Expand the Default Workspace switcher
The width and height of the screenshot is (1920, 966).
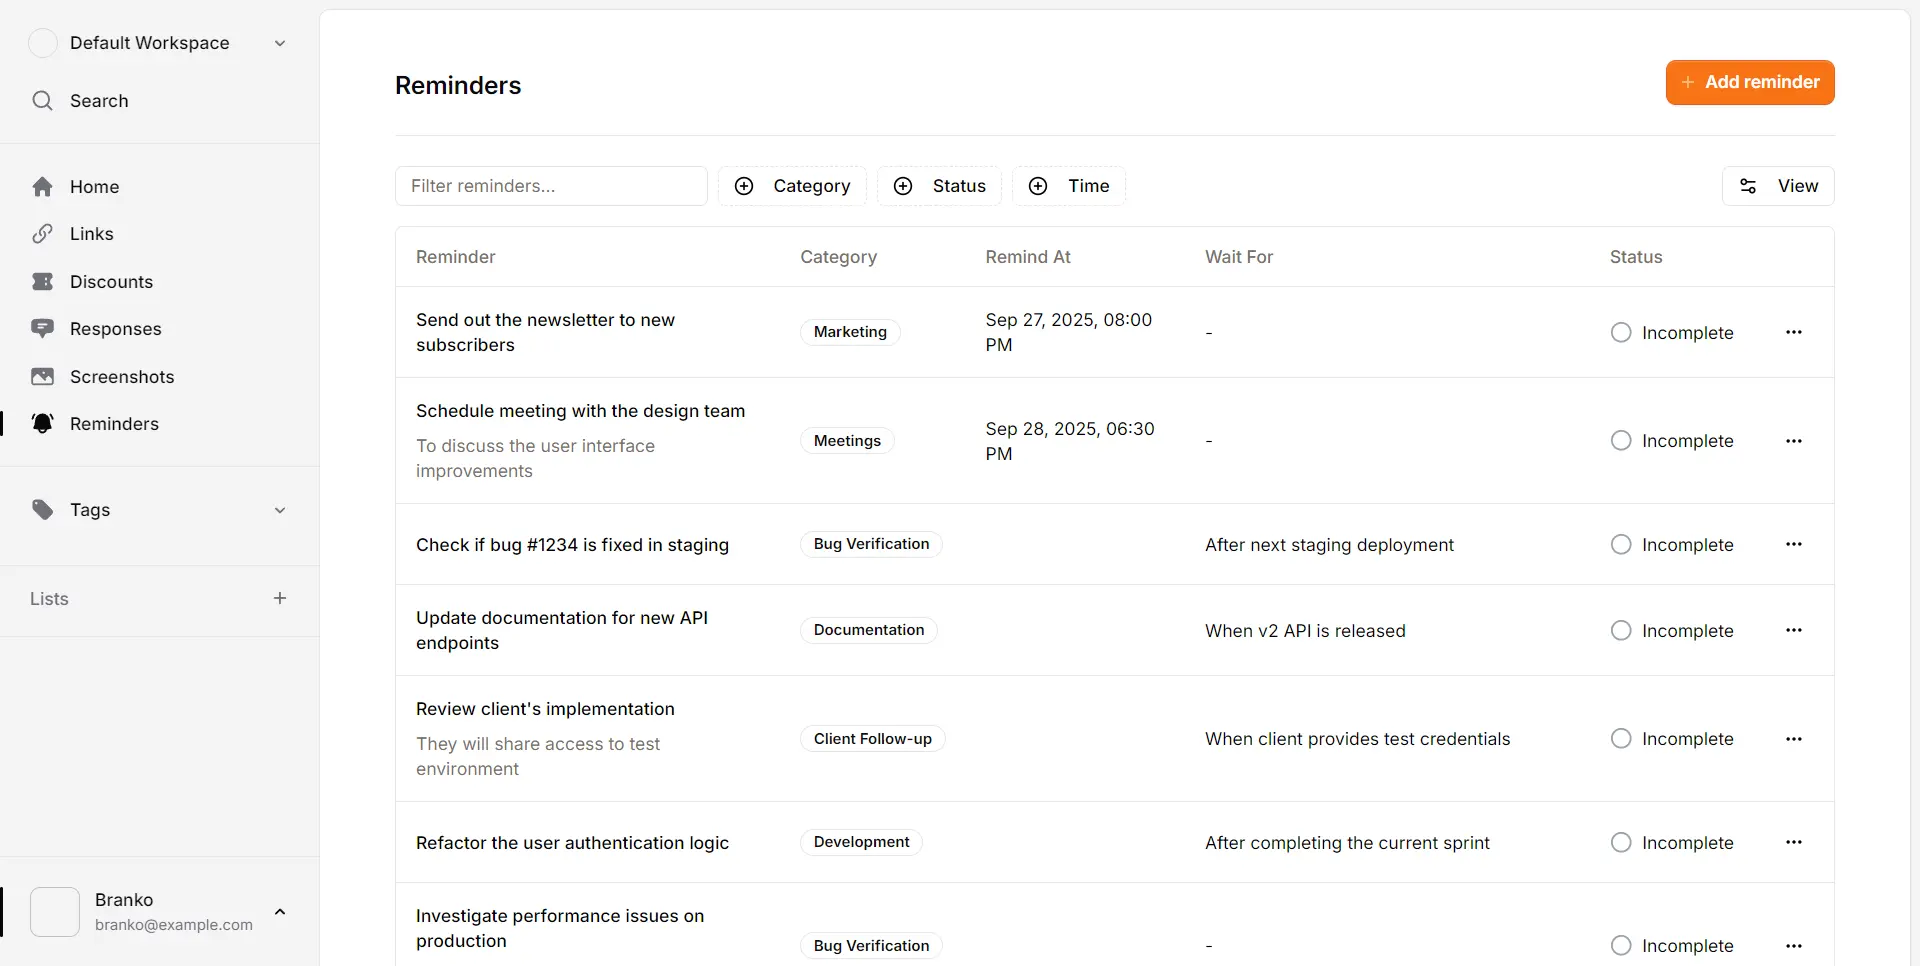pos(280,43)
